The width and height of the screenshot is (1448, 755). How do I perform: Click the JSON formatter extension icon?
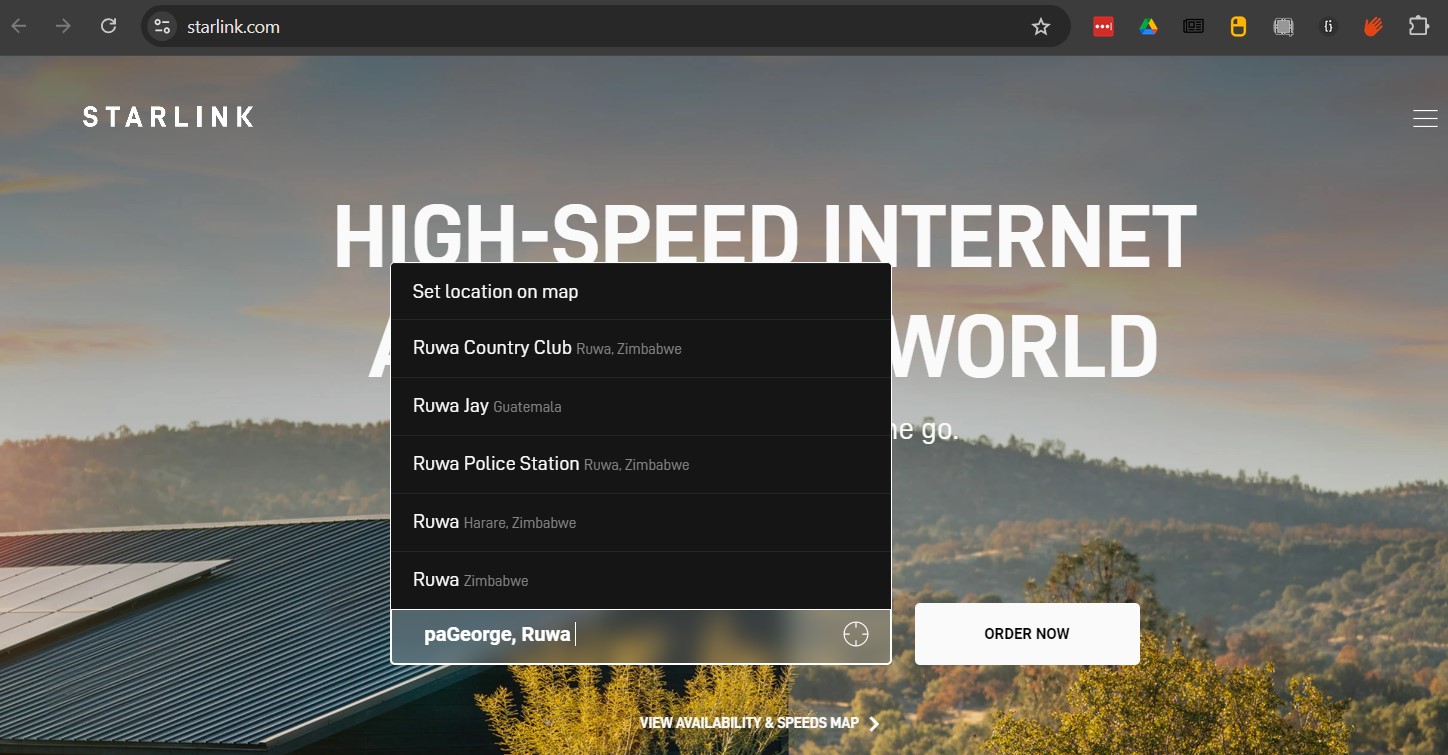coord(1329,26)
